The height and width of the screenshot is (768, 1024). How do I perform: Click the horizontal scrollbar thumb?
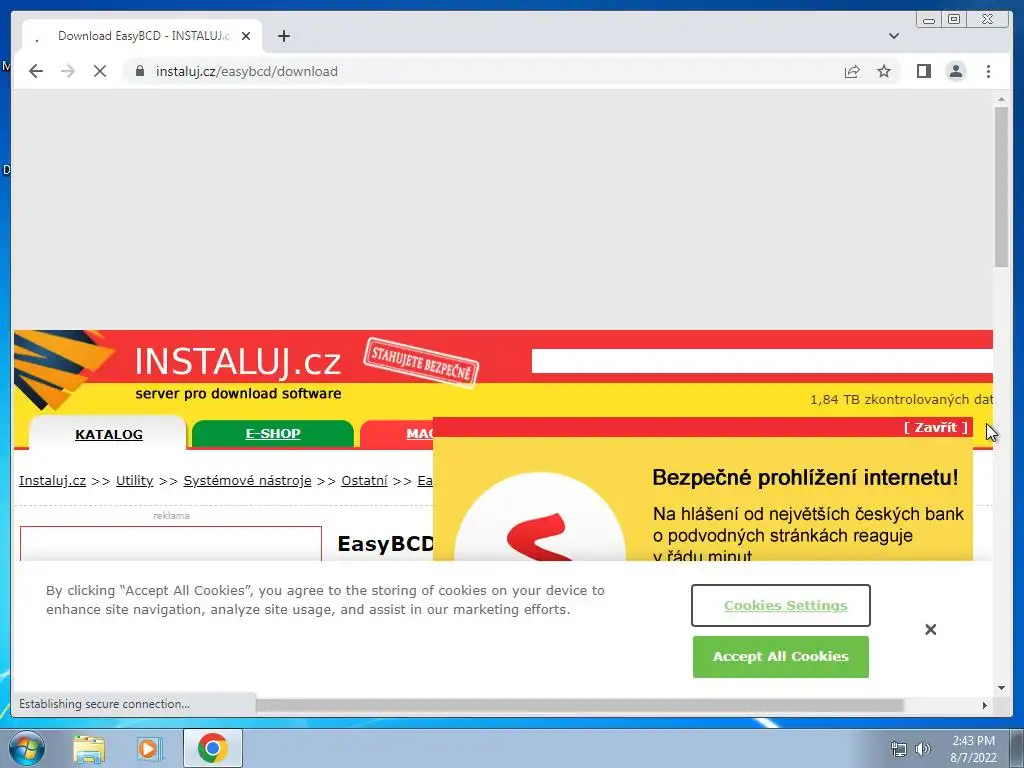[x=579, y=705]
